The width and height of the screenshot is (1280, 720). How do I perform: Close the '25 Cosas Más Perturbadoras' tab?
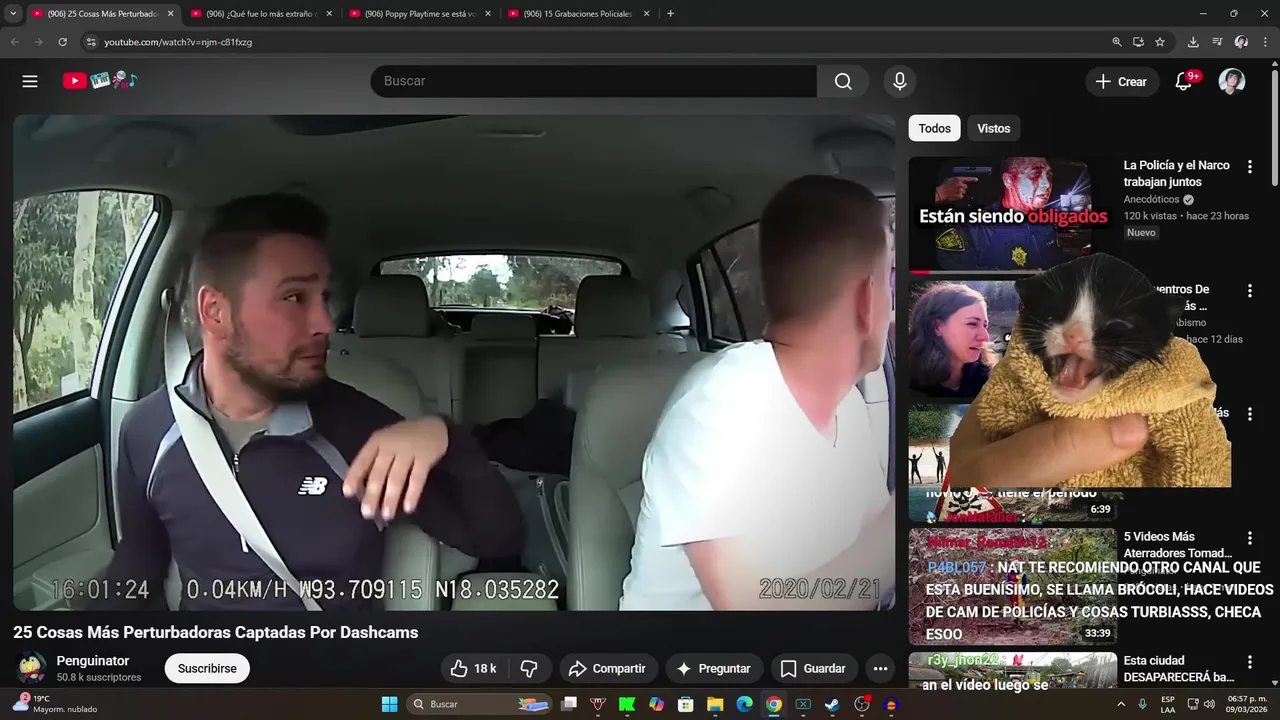click(170, 14)
